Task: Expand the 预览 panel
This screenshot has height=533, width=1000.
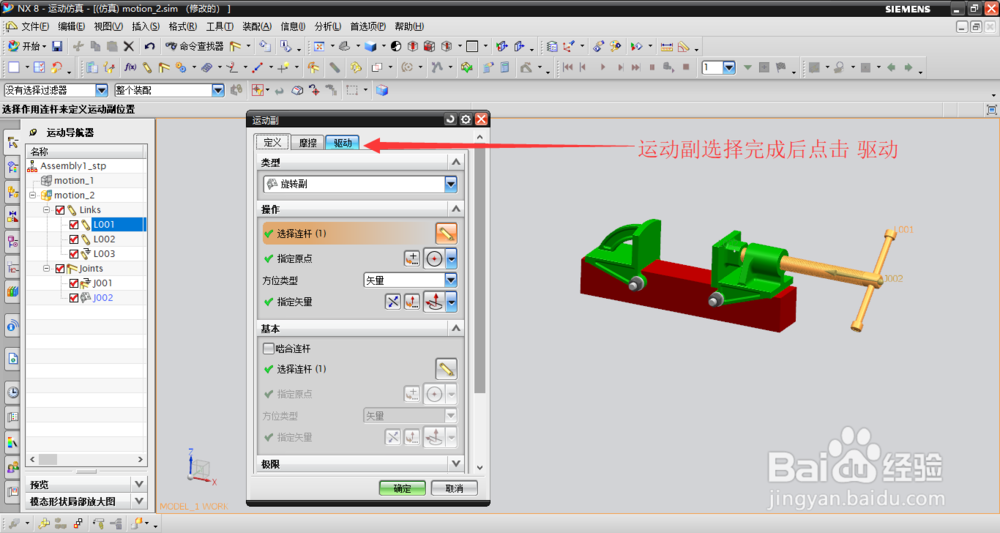Action: (139, 483)
